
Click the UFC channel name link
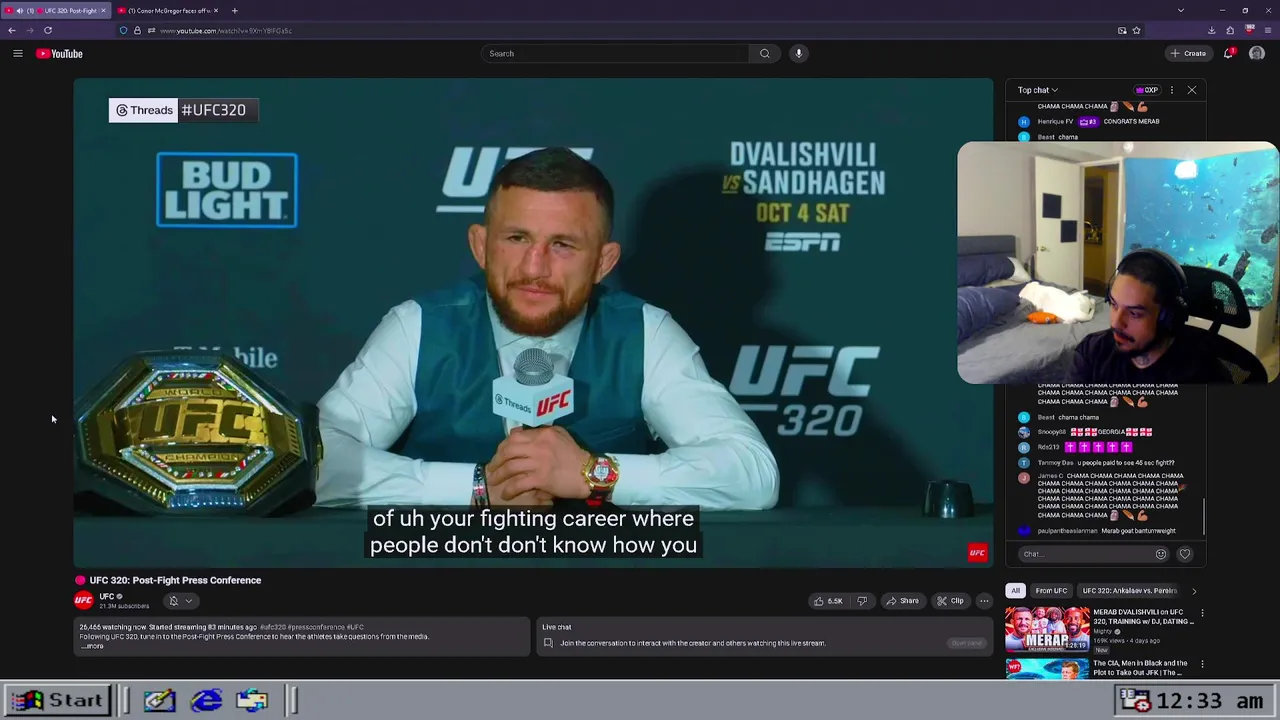[106, 596]
